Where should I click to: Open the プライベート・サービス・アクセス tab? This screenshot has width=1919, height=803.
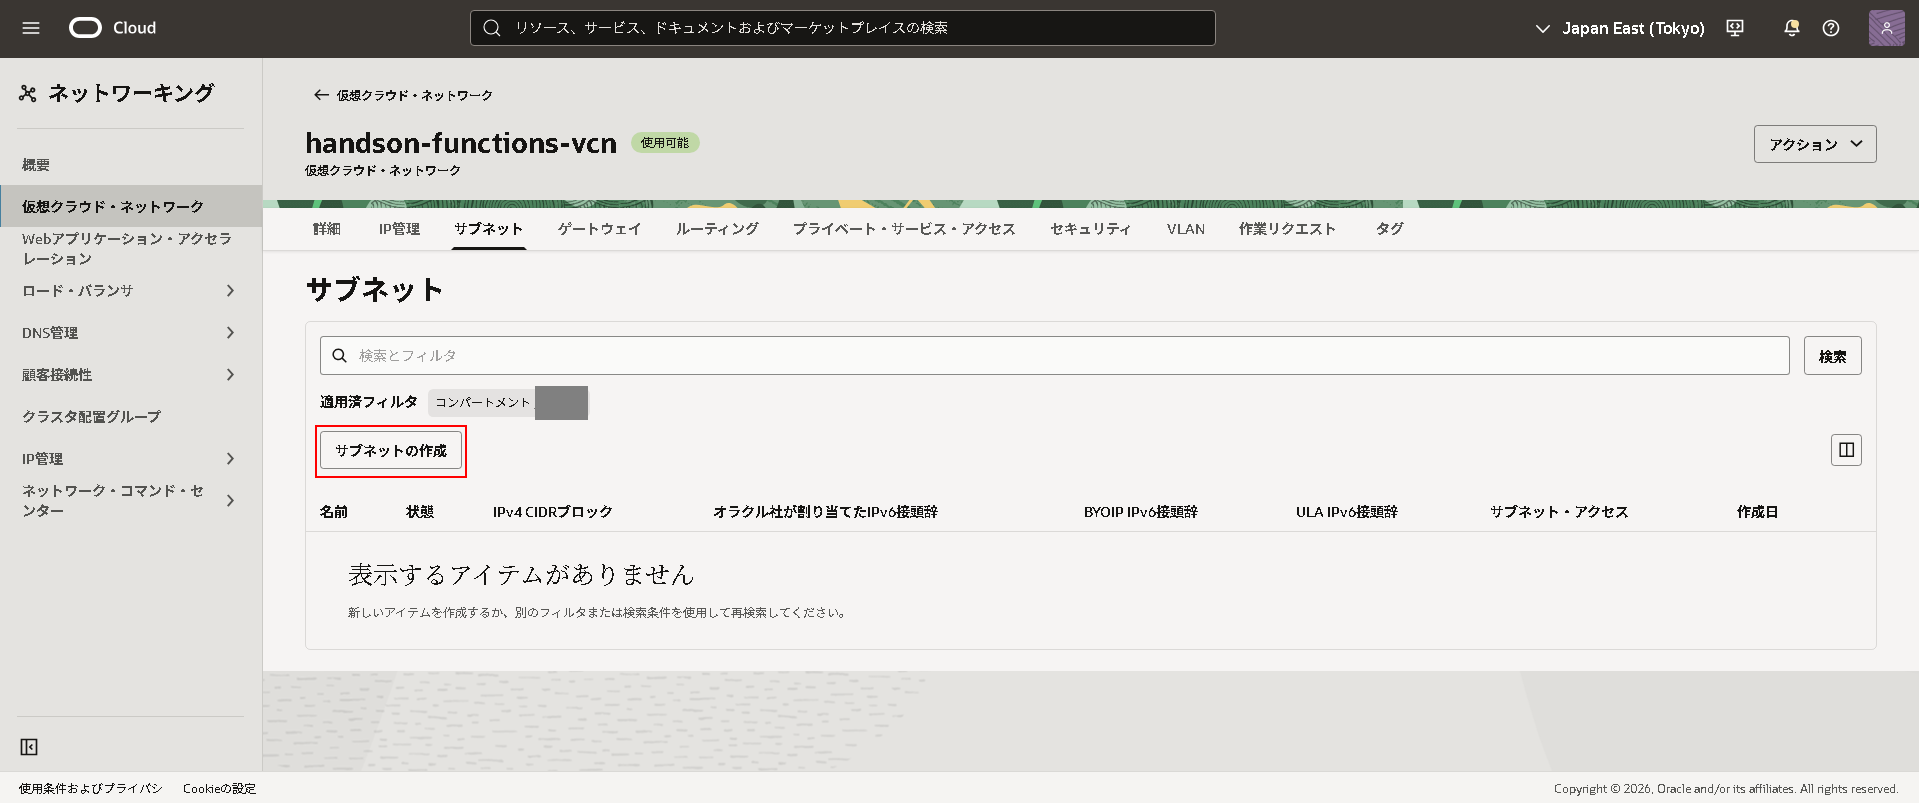(904, 229)
